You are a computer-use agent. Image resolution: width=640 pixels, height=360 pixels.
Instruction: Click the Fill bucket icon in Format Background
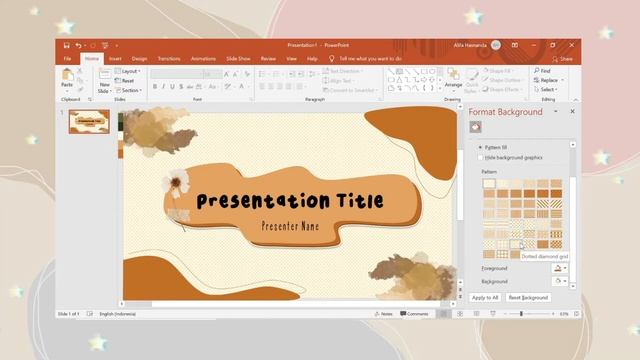[x=475, y=127]
